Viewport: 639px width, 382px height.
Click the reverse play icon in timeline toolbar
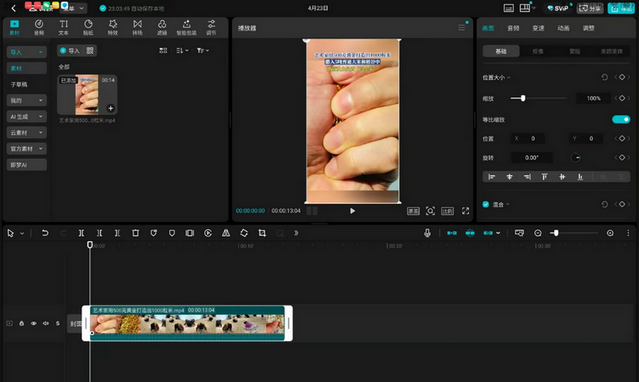click(208, 233)
